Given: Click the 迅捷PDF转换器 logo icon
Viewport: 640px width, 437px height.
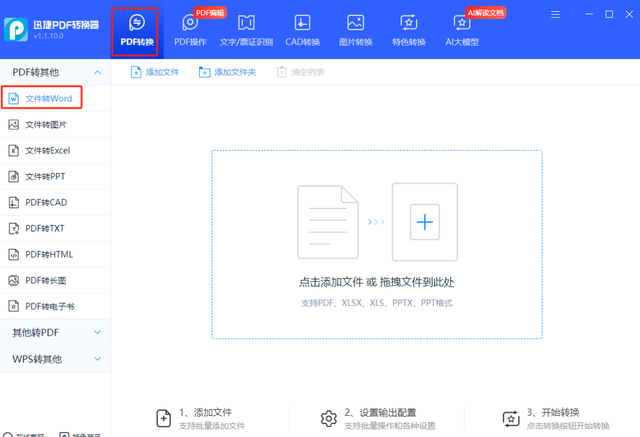Looking at the screenshot, I should (x=16, y=29).
